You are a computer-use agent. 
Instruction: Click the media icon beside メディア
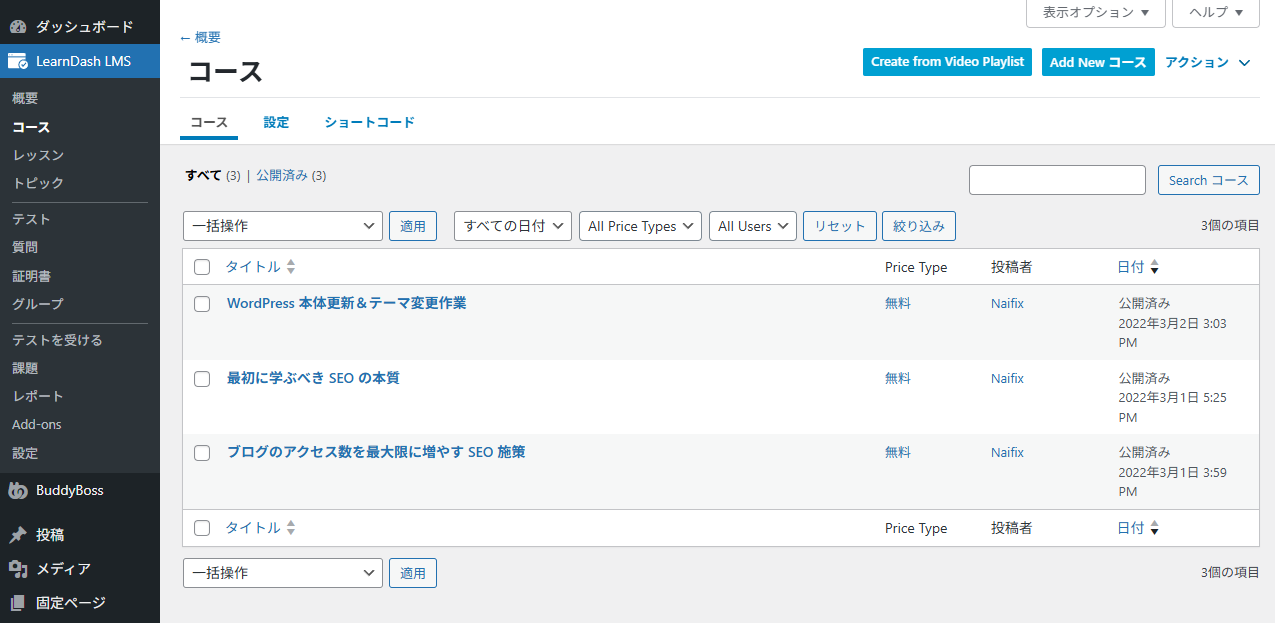tap(17, 569)
